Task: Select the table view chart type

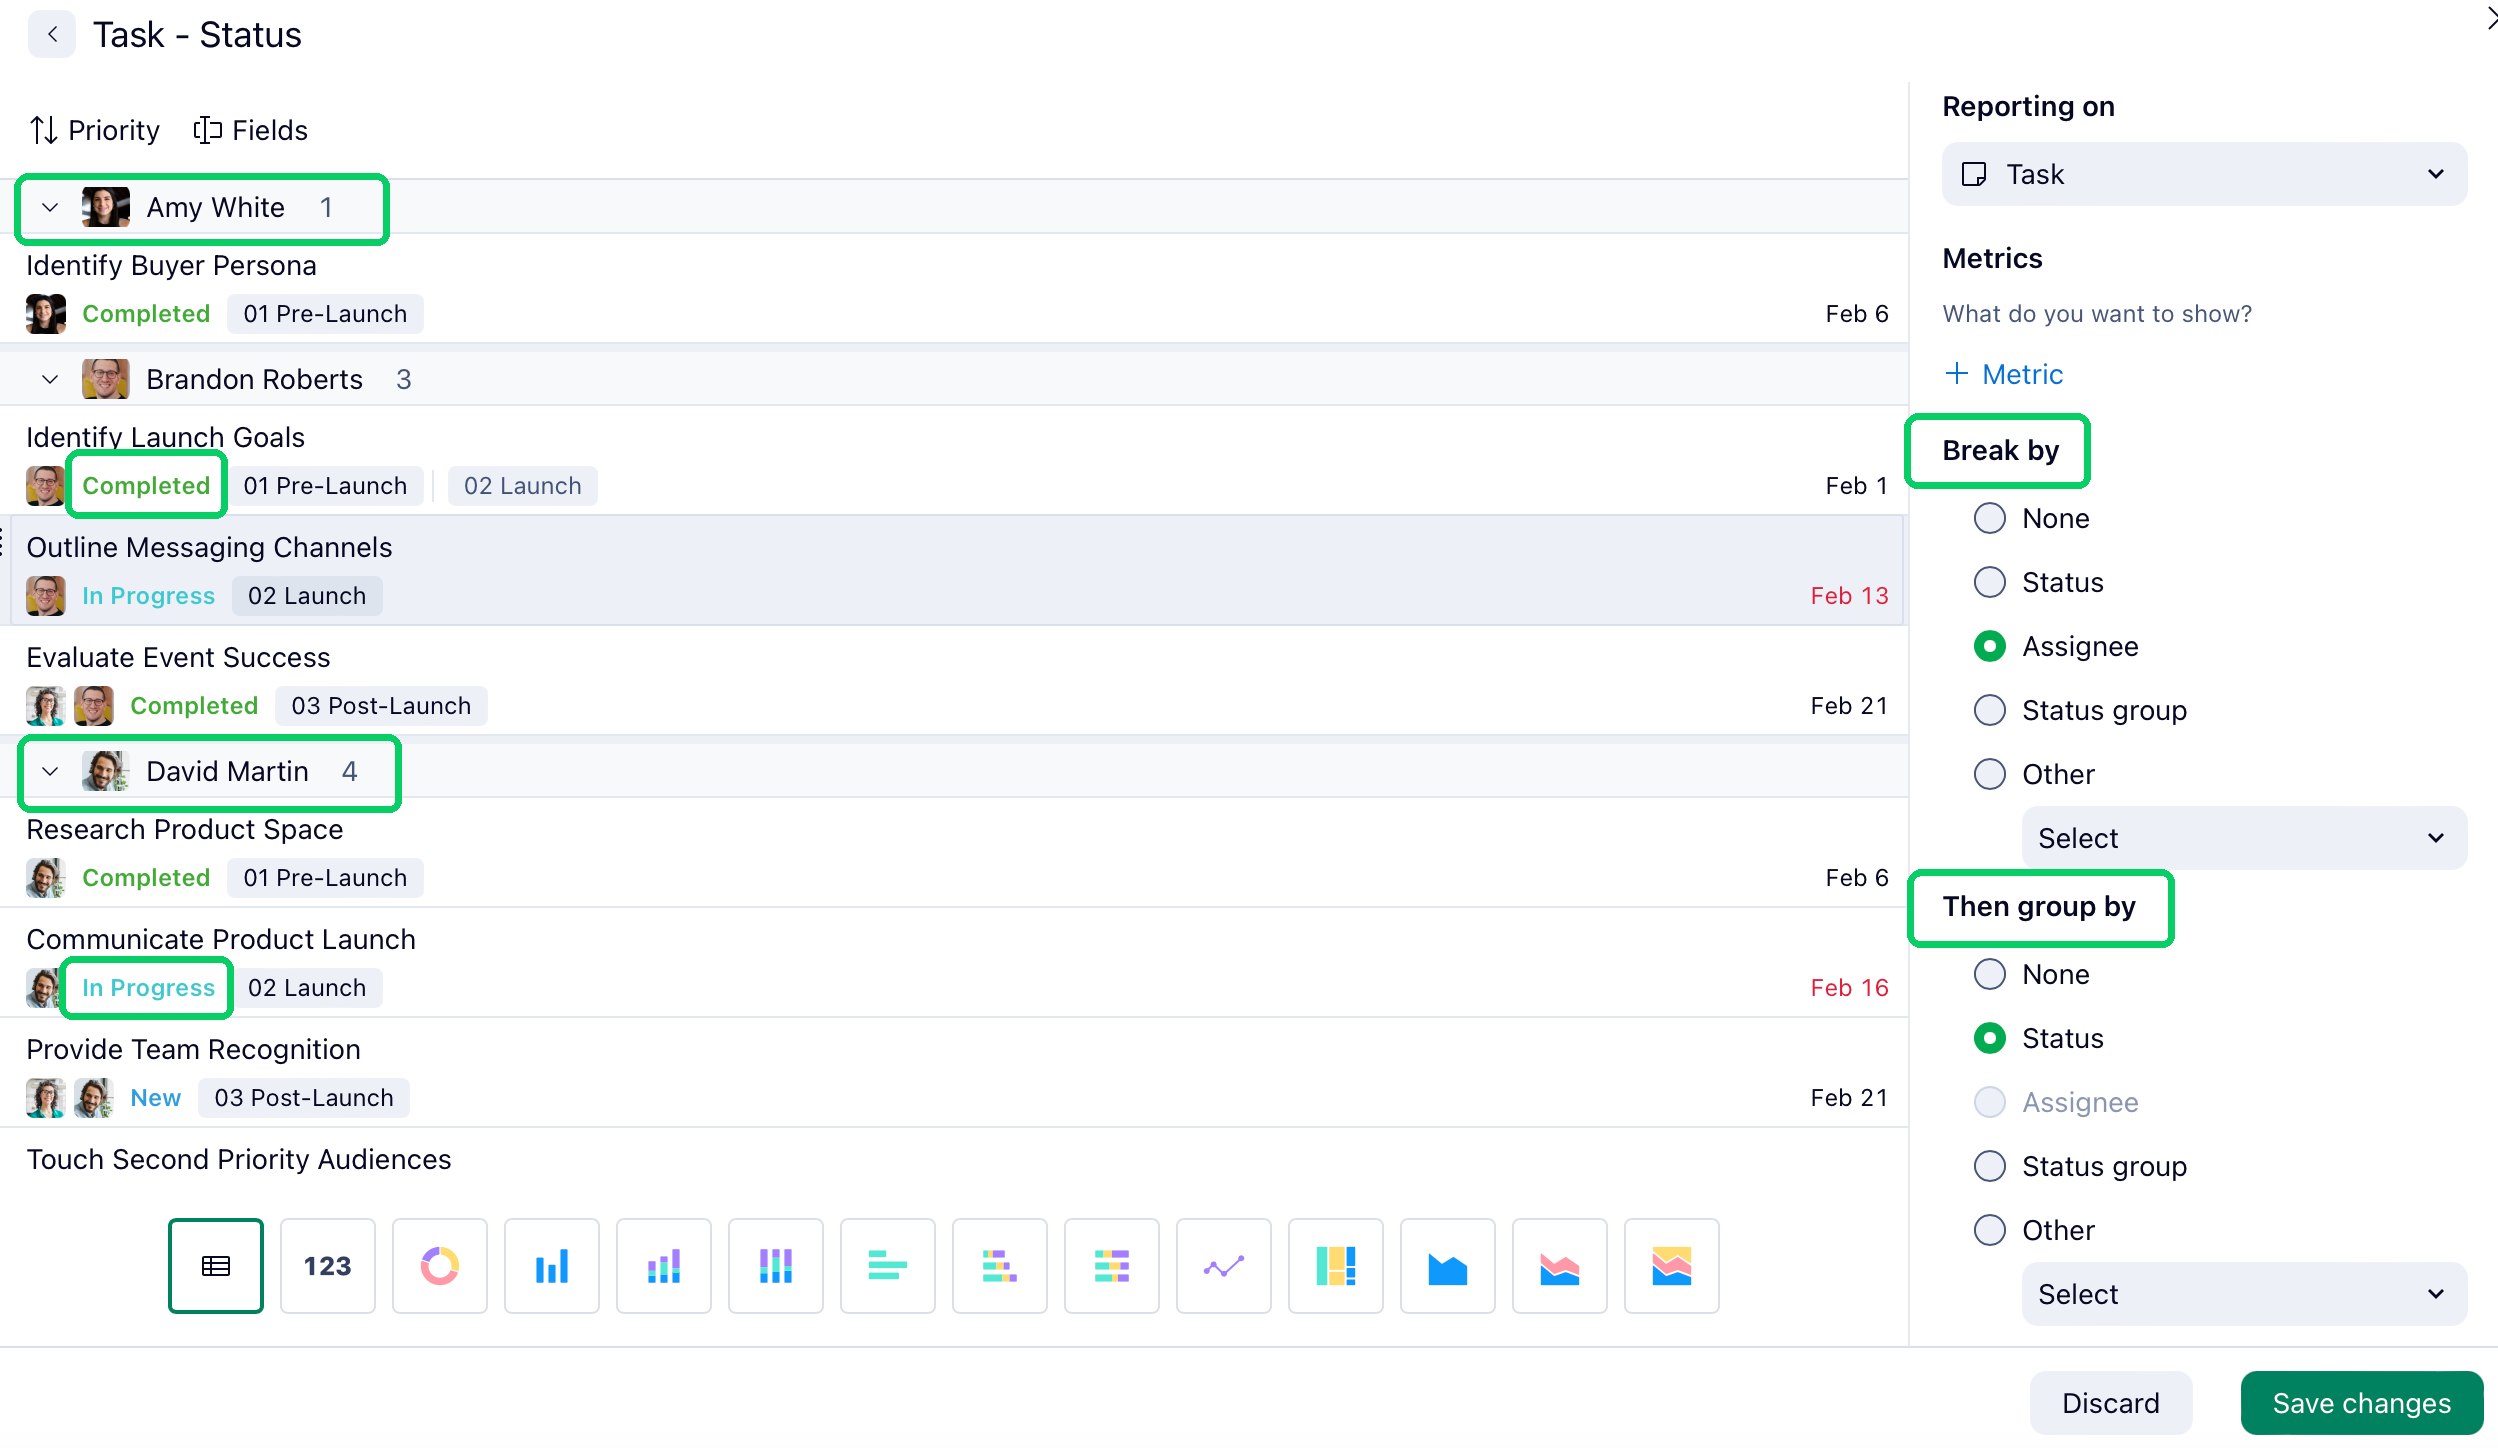Action: (215, 1265)
